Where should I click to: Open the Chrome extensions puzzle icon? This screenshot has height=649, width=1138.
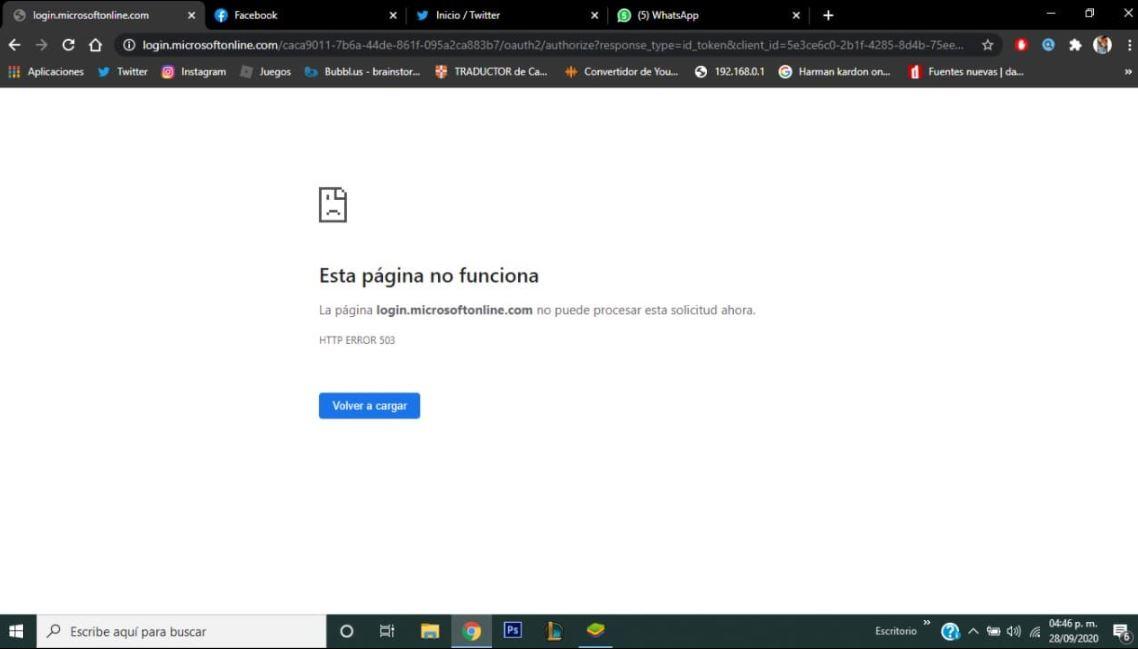[1075, 45]
